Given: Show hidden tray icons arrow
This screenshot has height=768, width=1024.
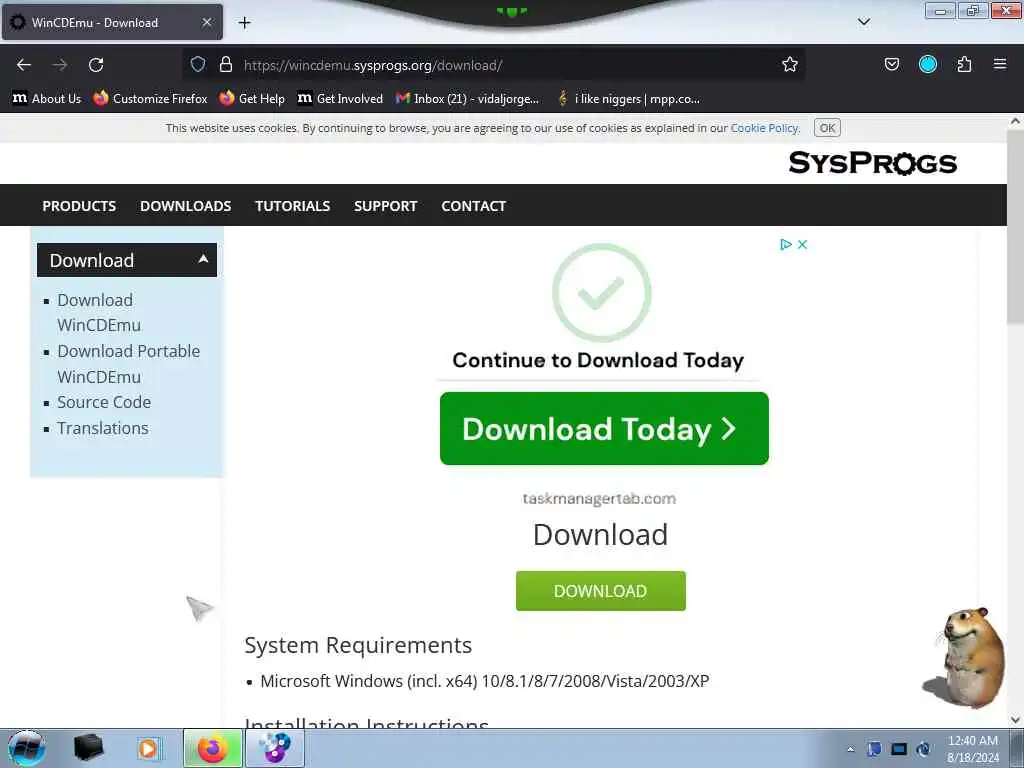Looking at the screenshot, I should [x=850, y=749].
